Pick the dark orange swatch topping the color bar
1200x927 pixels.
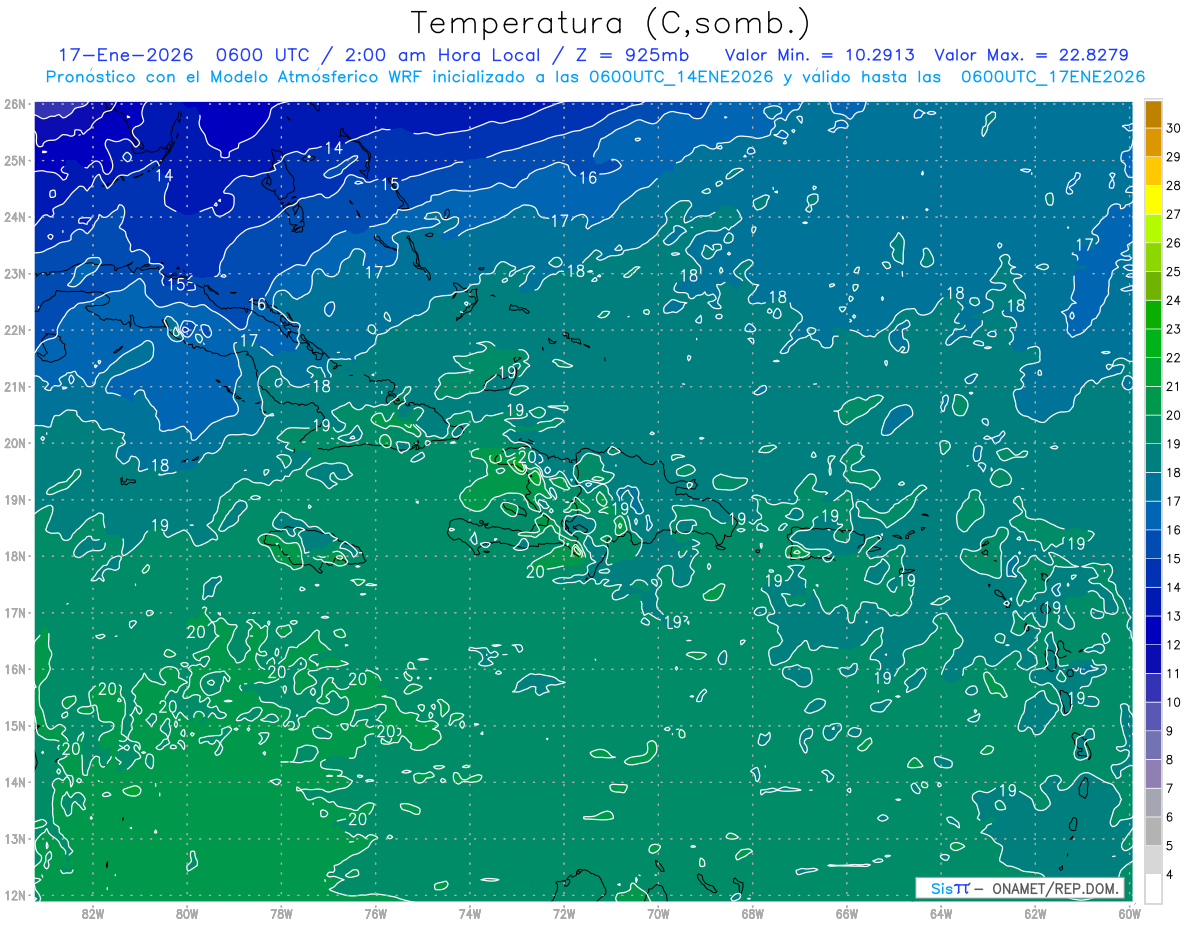(1153, 114)
